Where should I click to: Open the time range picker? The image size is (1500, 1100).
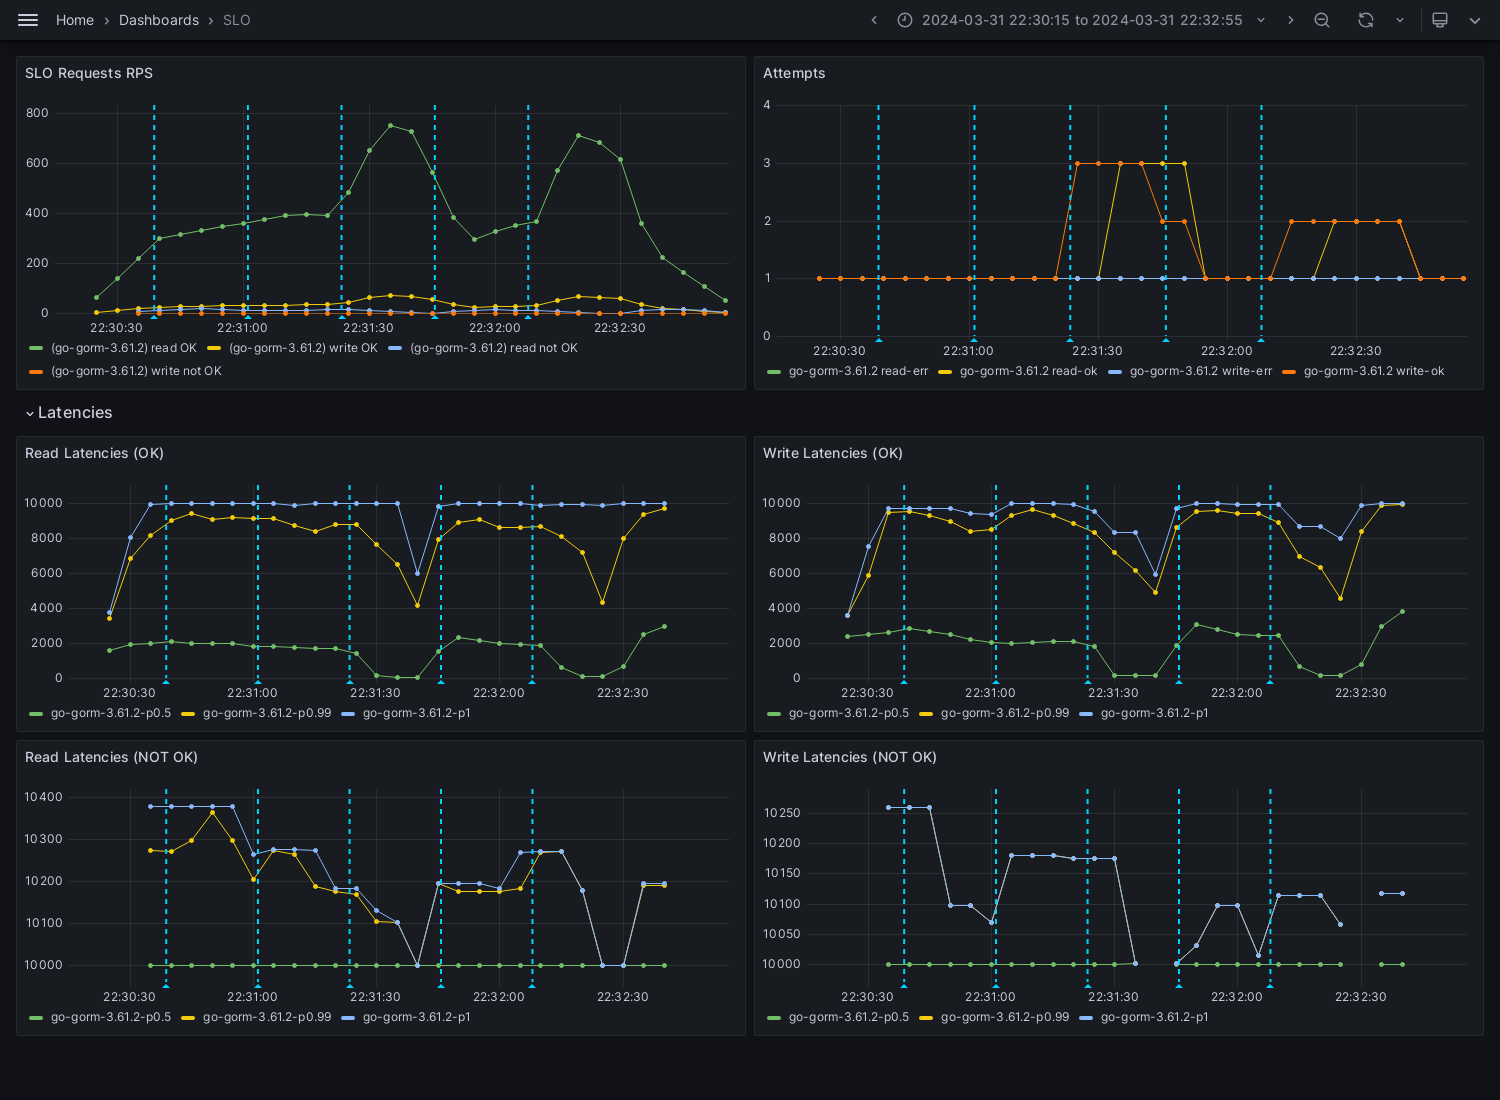click(1082, 20)
